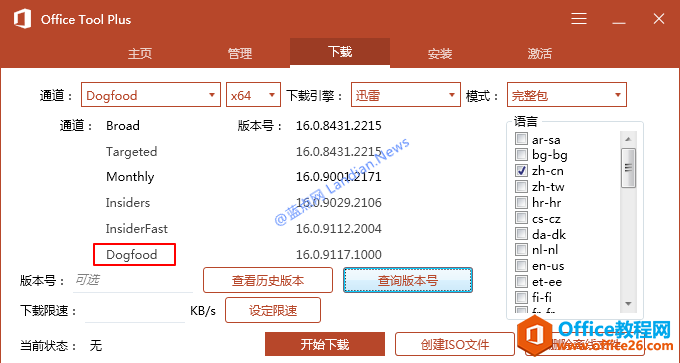
Task: Click version 16.0.9029.2106
Action: pos(339,203)
